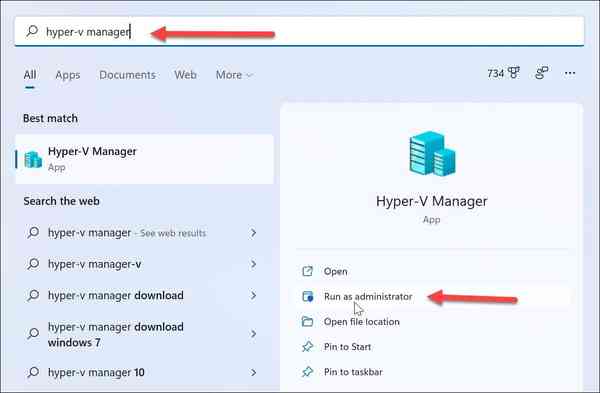Open the three-dot options menu
Image resolution: width=600 pixels, height=393 pixels.
[570, 73]
